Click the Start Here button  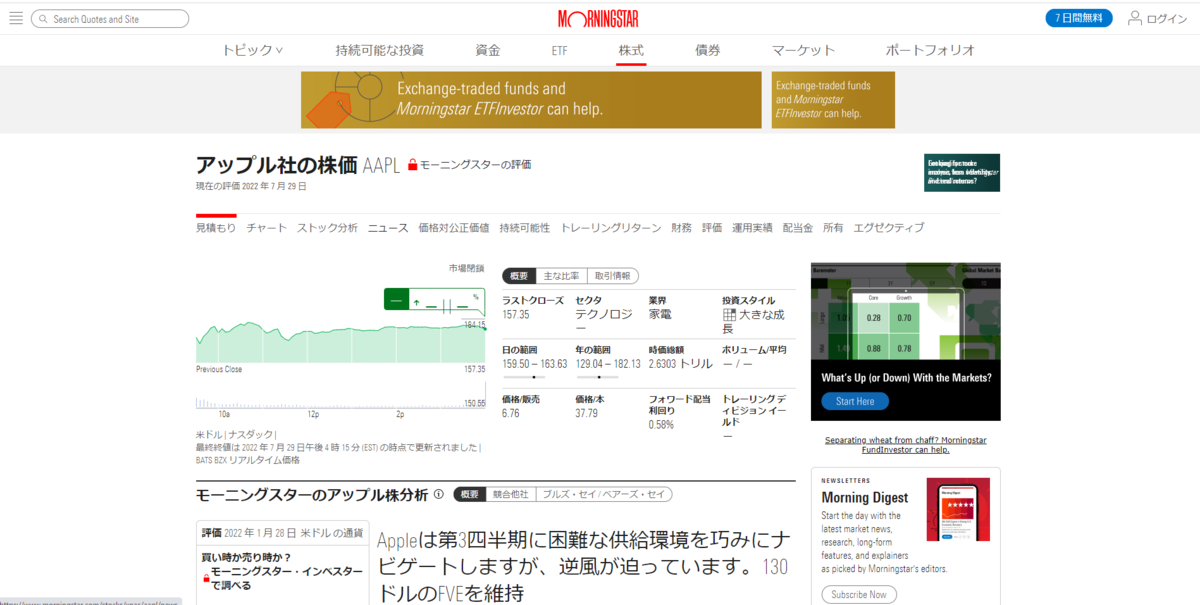point(855,401)
